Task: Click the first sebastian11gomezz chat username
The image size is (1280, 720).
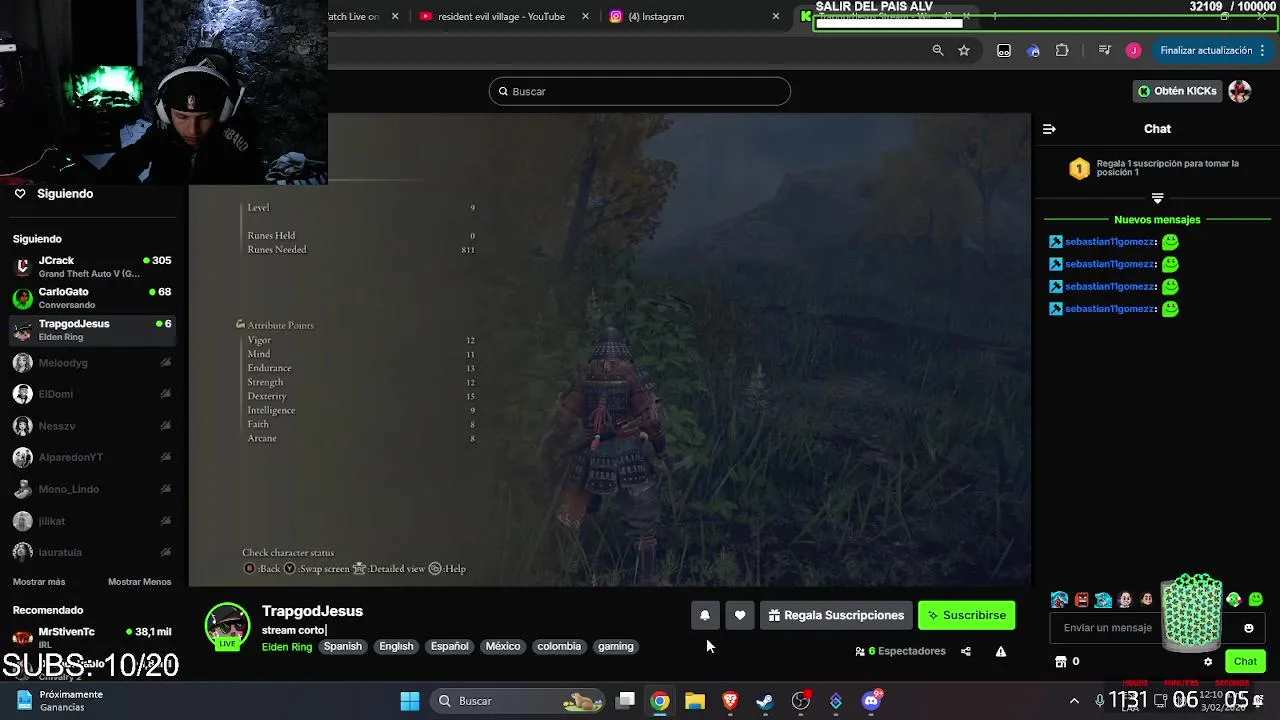Action: coord(1111,242)
